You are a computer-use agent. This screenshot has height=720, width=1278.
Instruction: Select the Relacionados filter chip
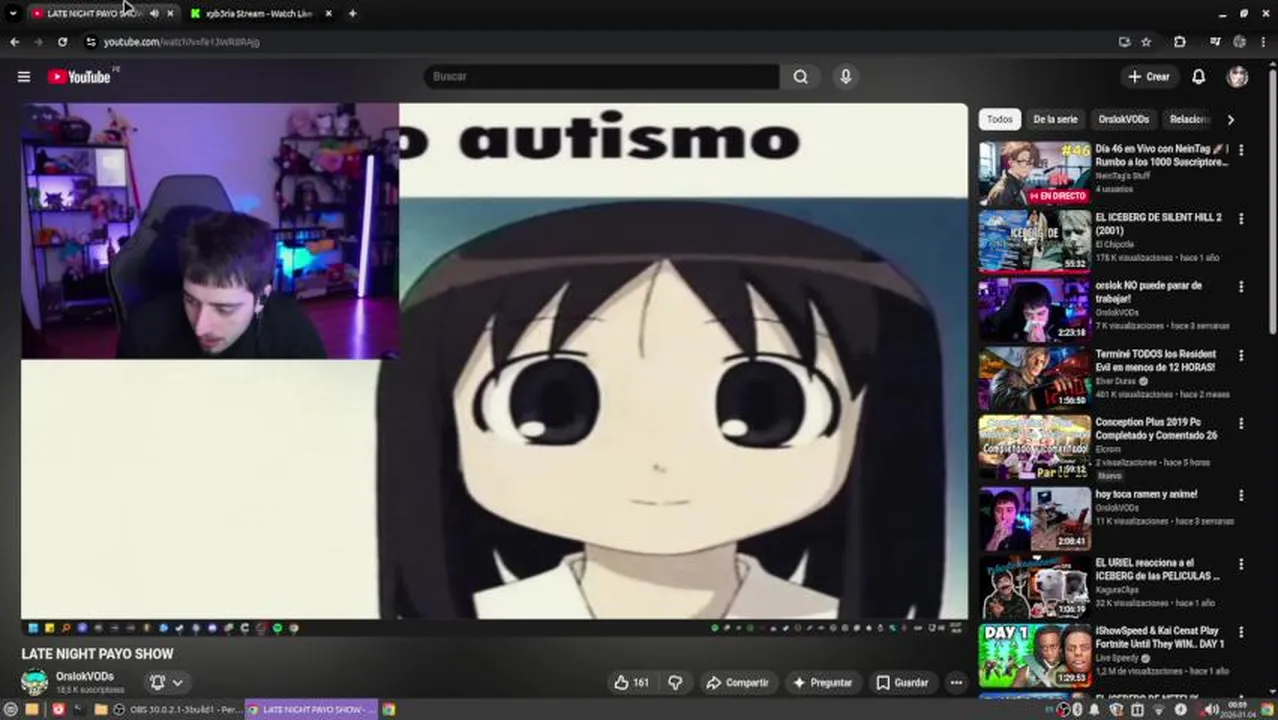click(x=1189, y=119)
